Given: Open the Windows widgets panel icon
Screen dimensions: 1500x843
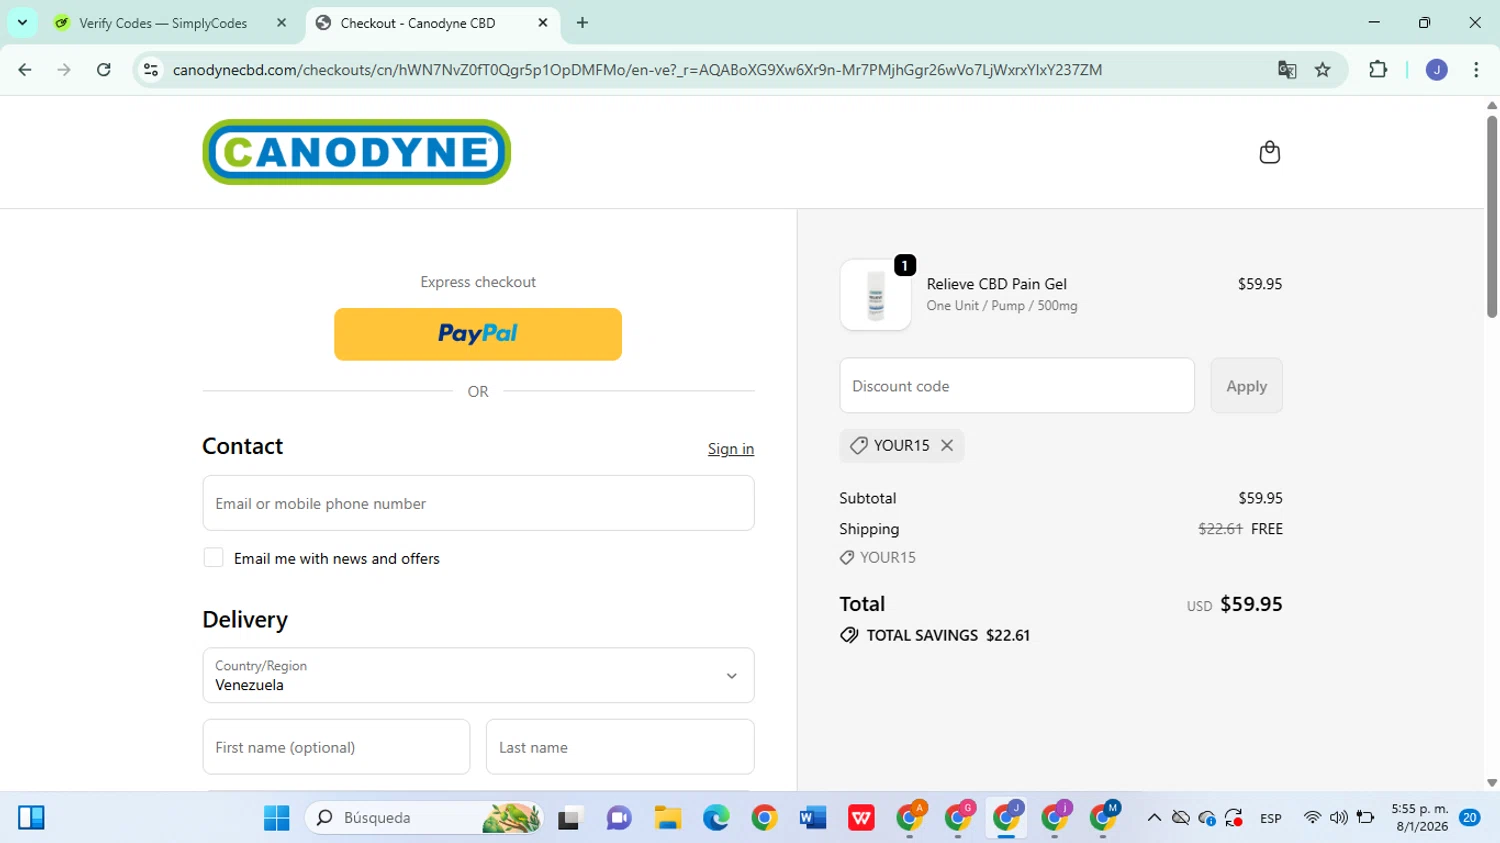Looking at the screenshot, I should [32, 818].
